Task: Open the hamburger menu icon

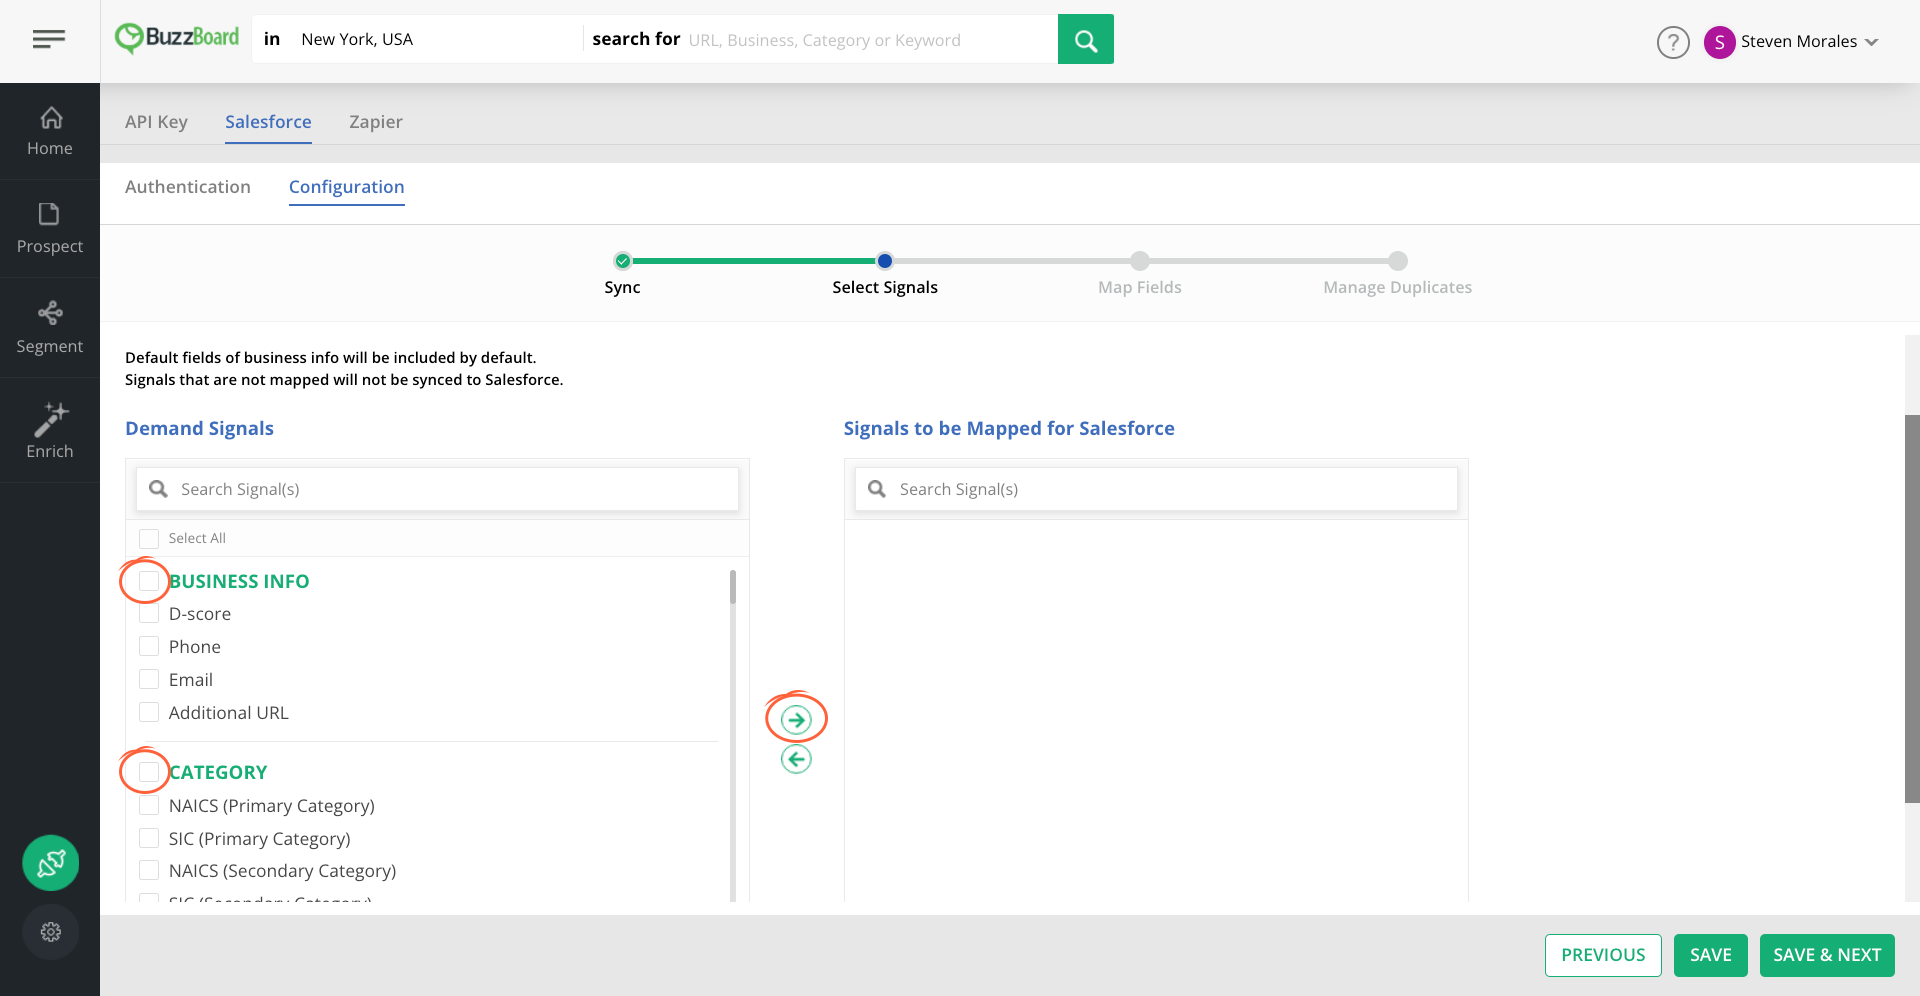Action: tap(49, 39)
